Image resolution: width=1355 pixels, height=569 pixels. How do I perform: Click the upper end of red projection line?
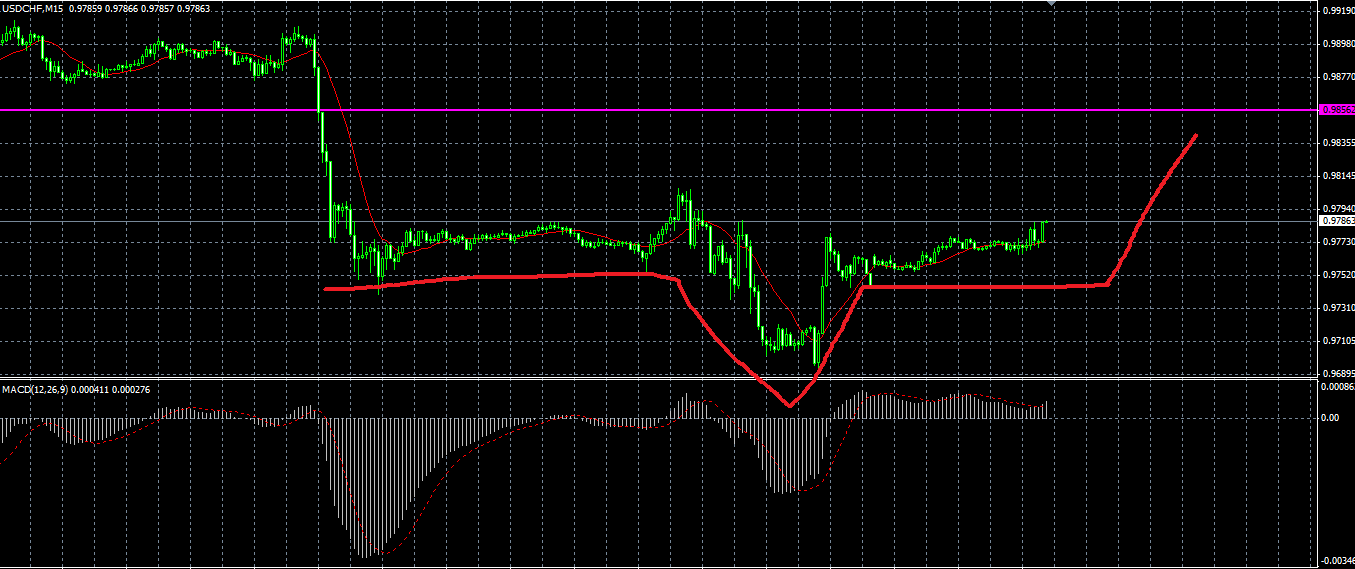1194,136
